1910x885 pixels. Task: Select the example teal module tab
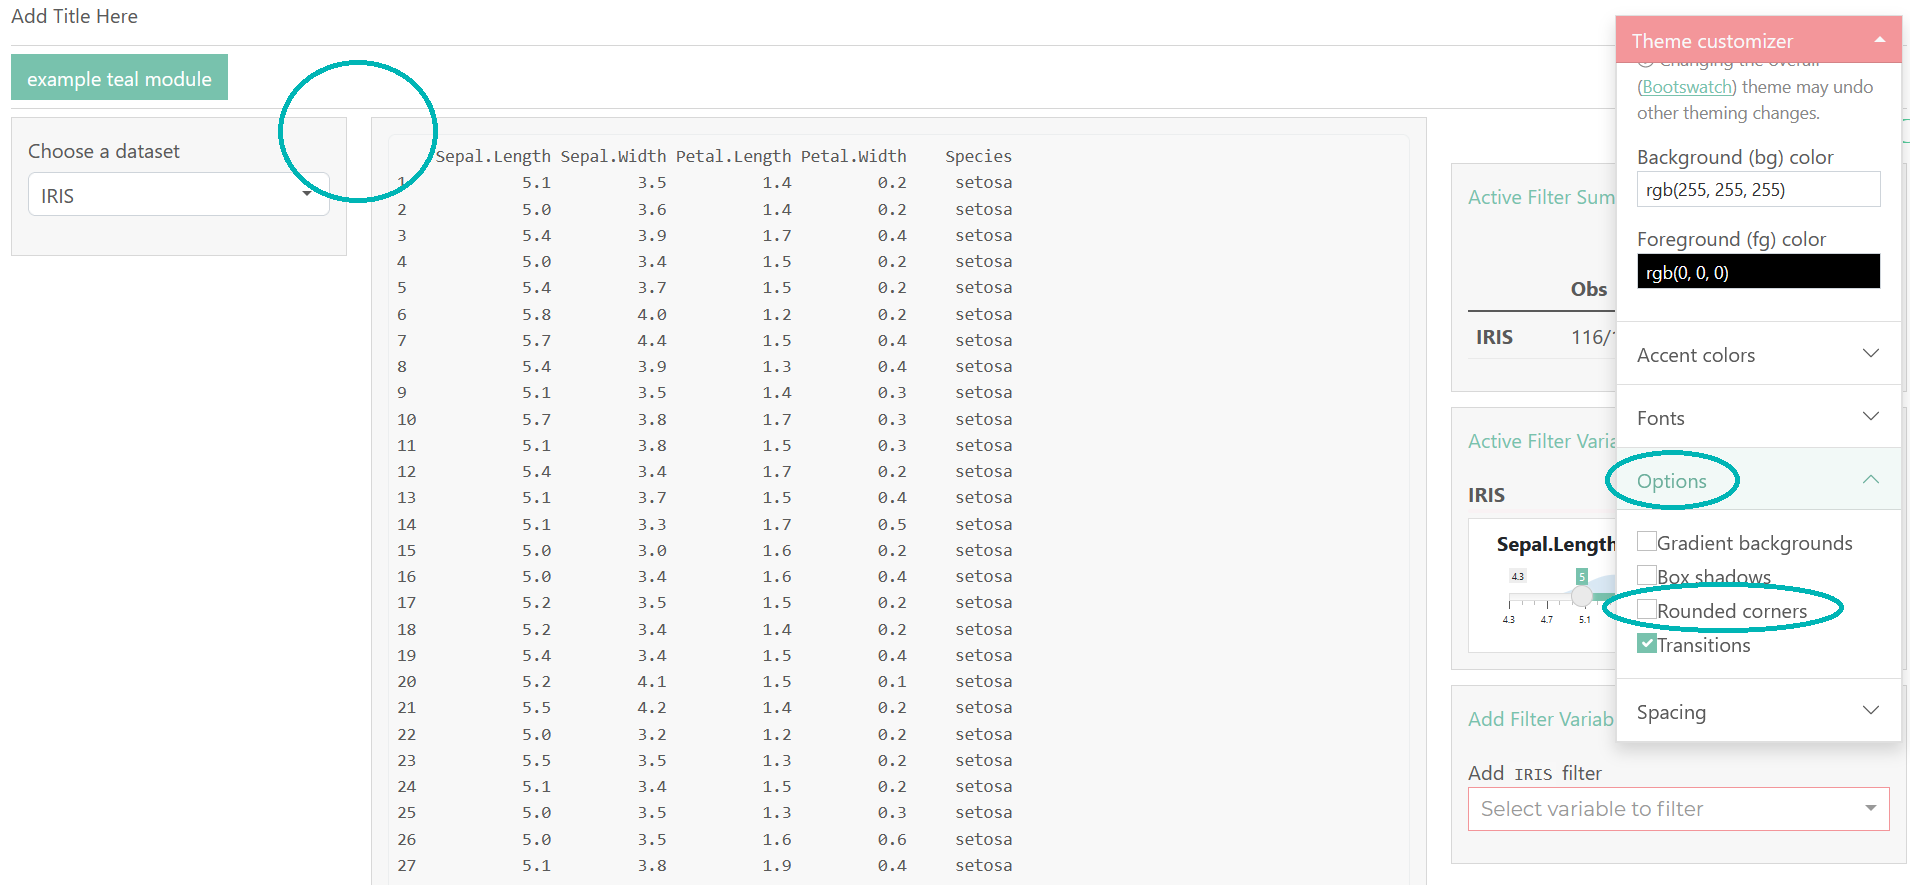tap(119, 78)
